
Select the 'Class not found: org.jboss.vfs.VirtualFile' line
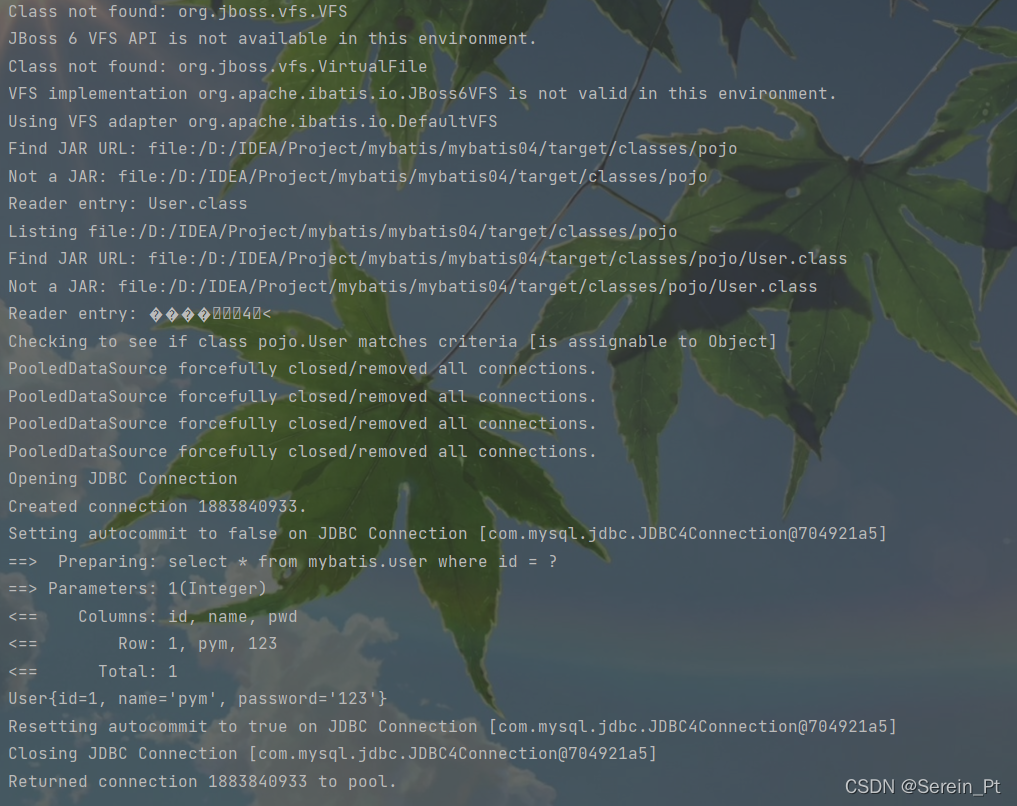tap(218, 67)
